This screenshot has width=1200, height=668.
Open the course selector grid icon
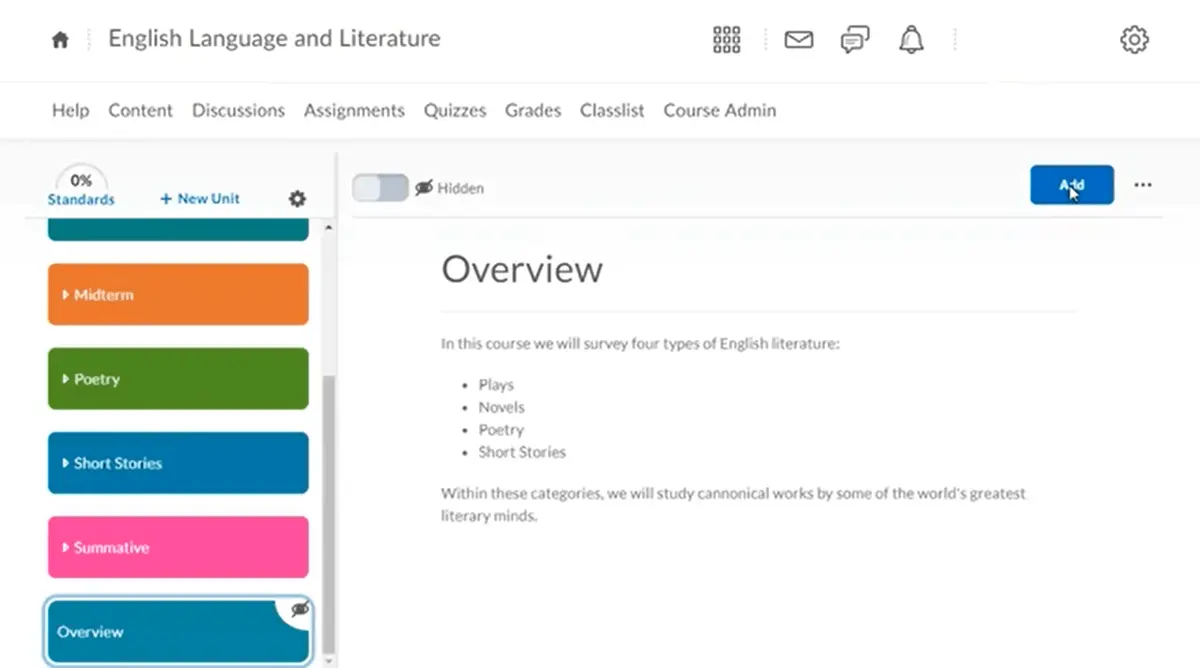point(726,40)
